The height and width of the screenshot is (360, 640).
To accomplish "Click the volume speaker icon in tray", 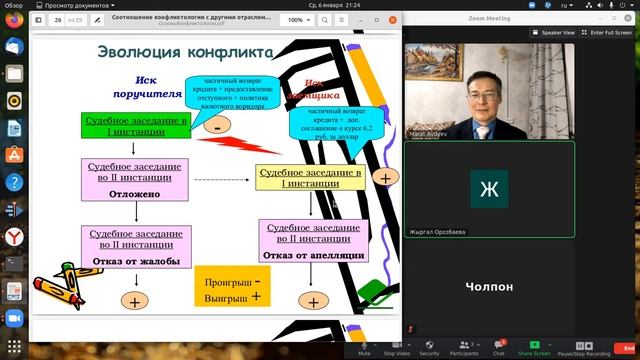I will [600, 5].
